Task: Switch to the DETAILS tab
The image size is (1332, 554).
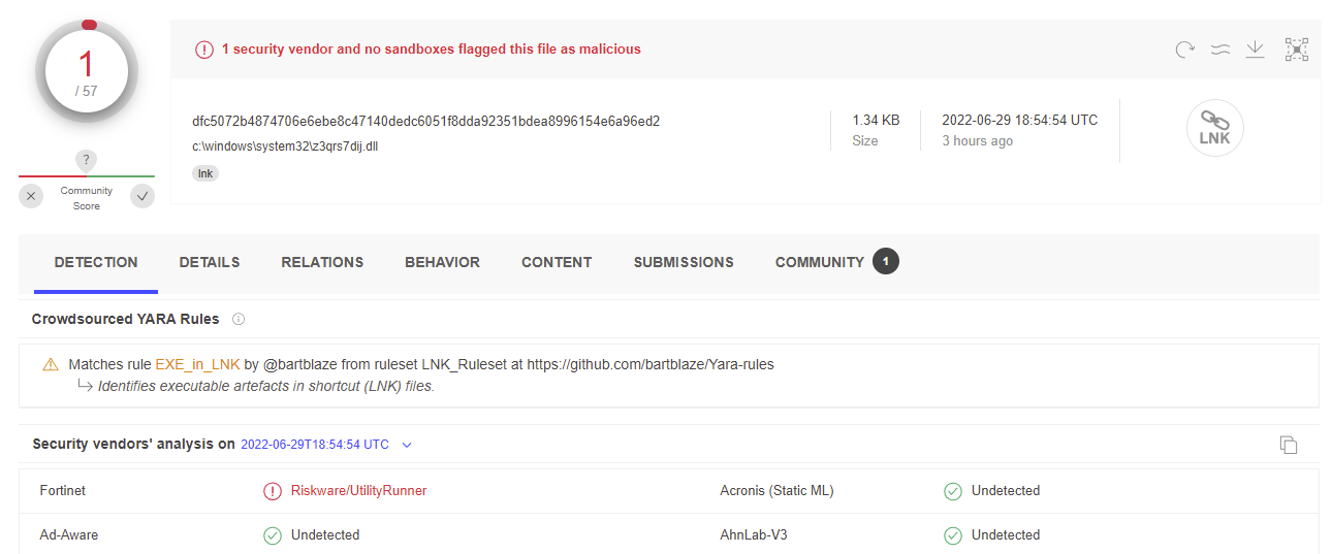Action: pos(209,262)
